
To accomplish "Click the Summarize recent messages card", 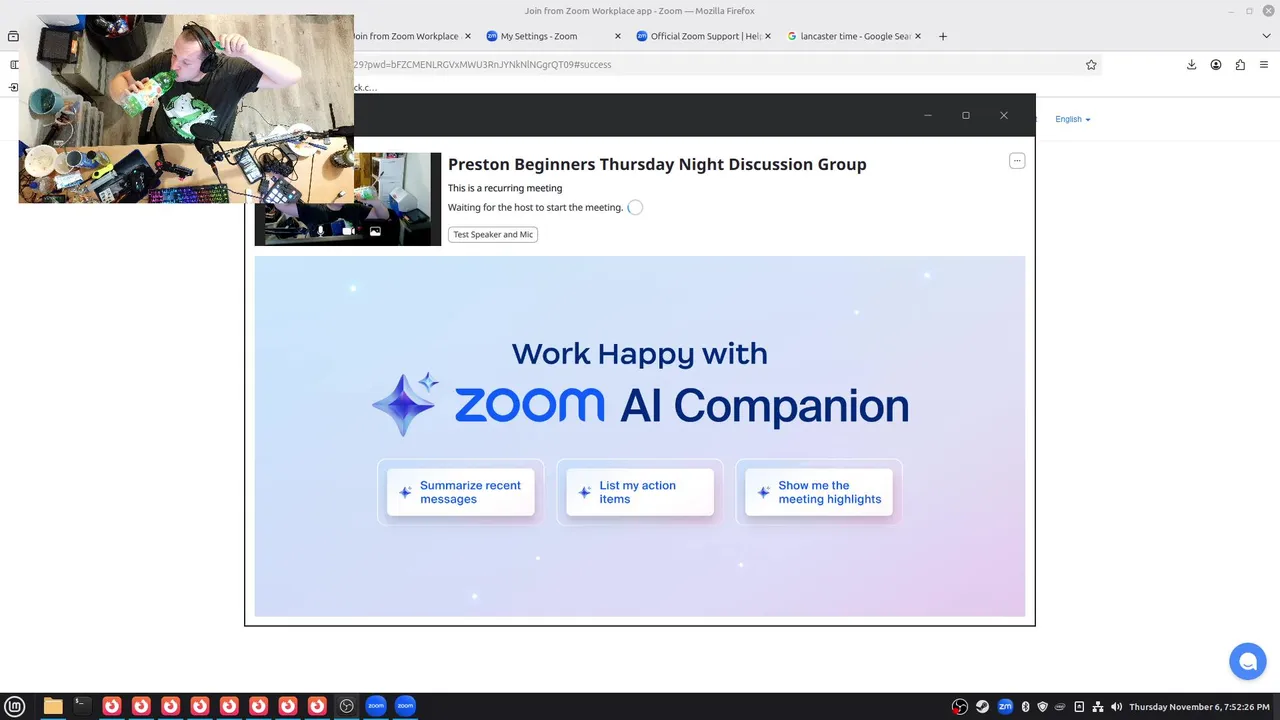I will tap(461, 492).
